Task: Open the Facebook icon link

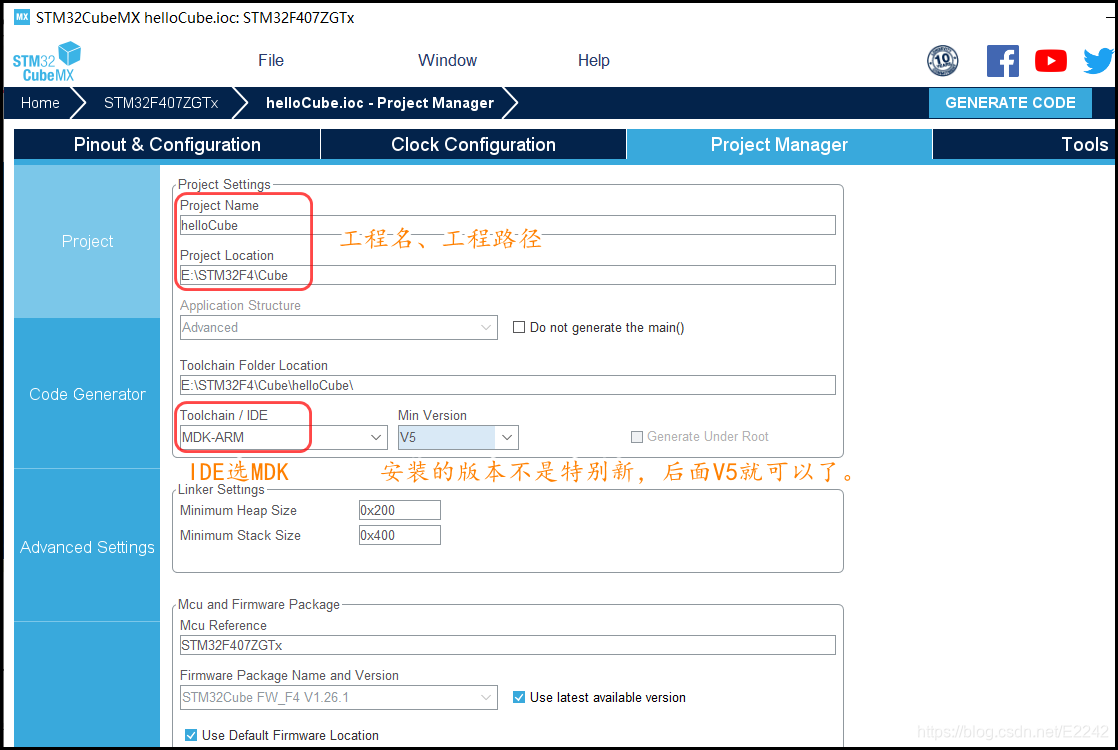Action: pyautogui.click(x=1002, y=61)
